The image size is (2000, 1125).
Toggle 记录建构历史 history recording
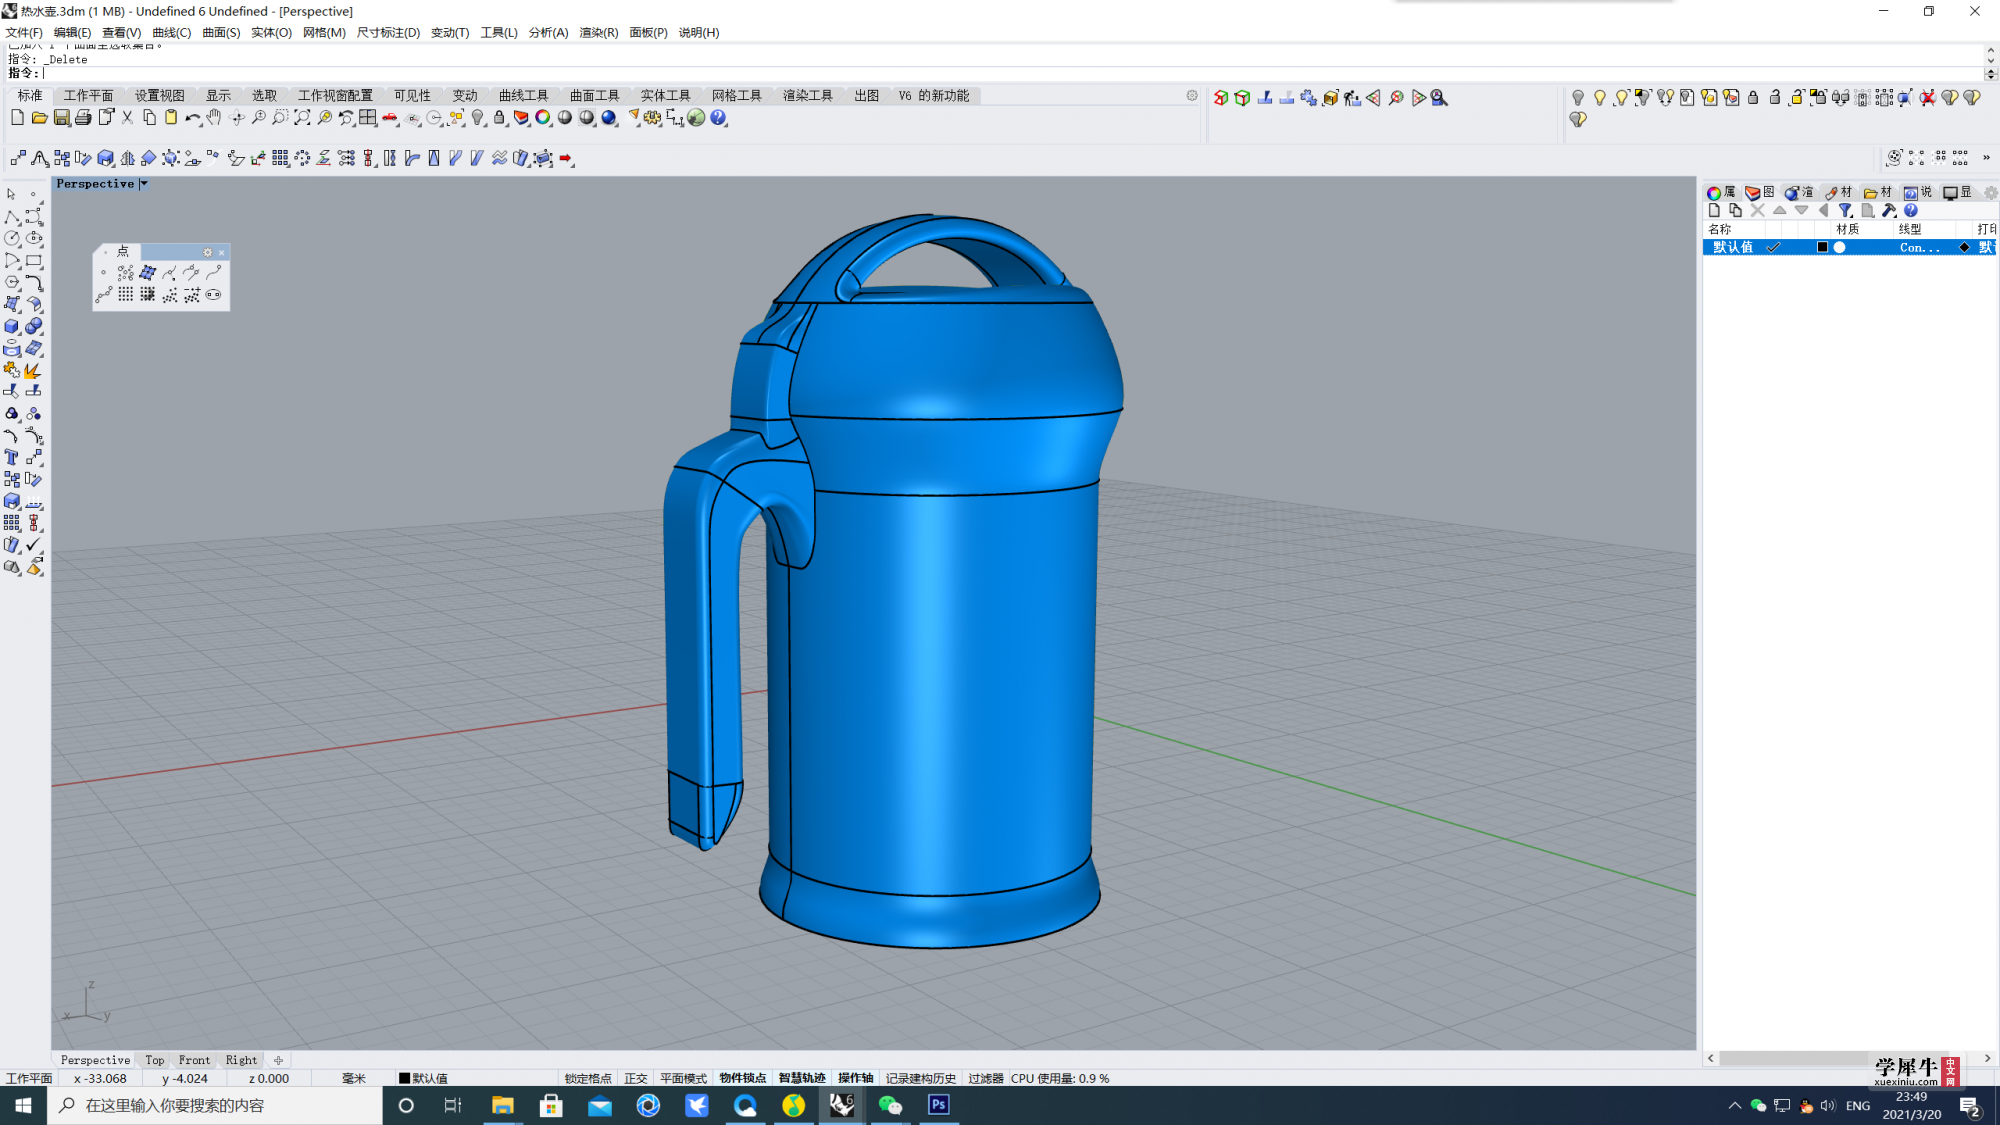[x=921, y=1078]
